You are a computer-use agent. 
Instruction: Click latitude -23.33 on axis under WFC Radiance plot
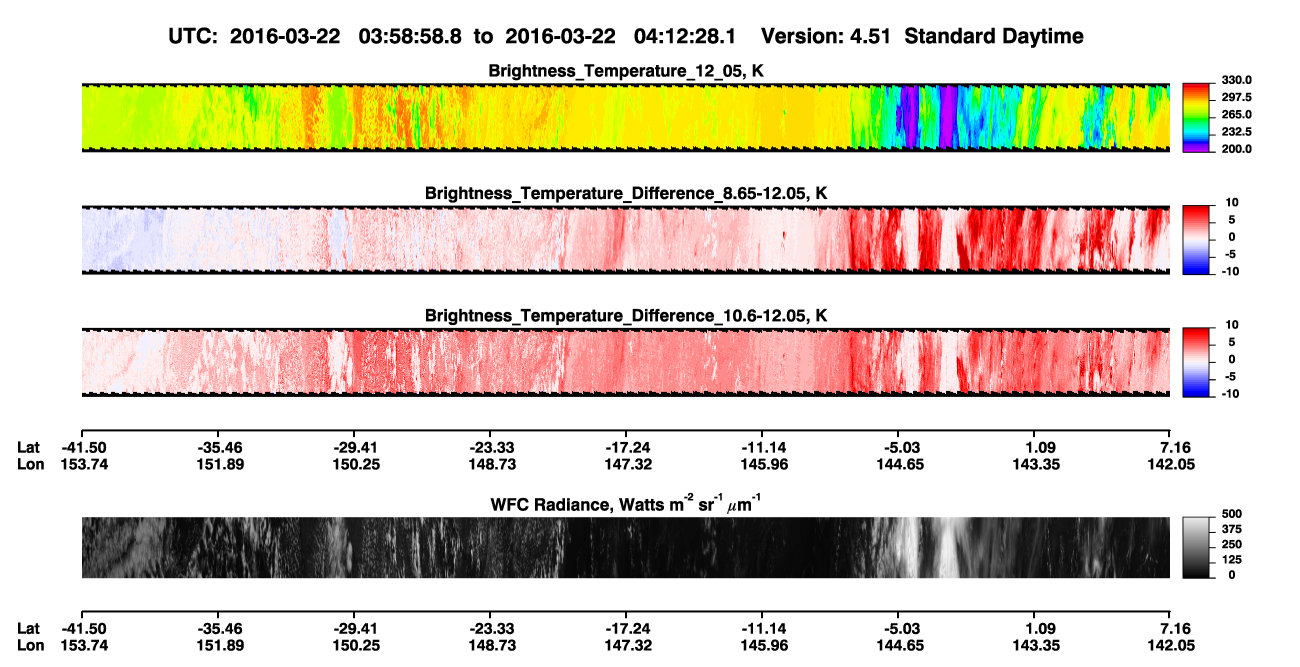[x=490, y=629]
